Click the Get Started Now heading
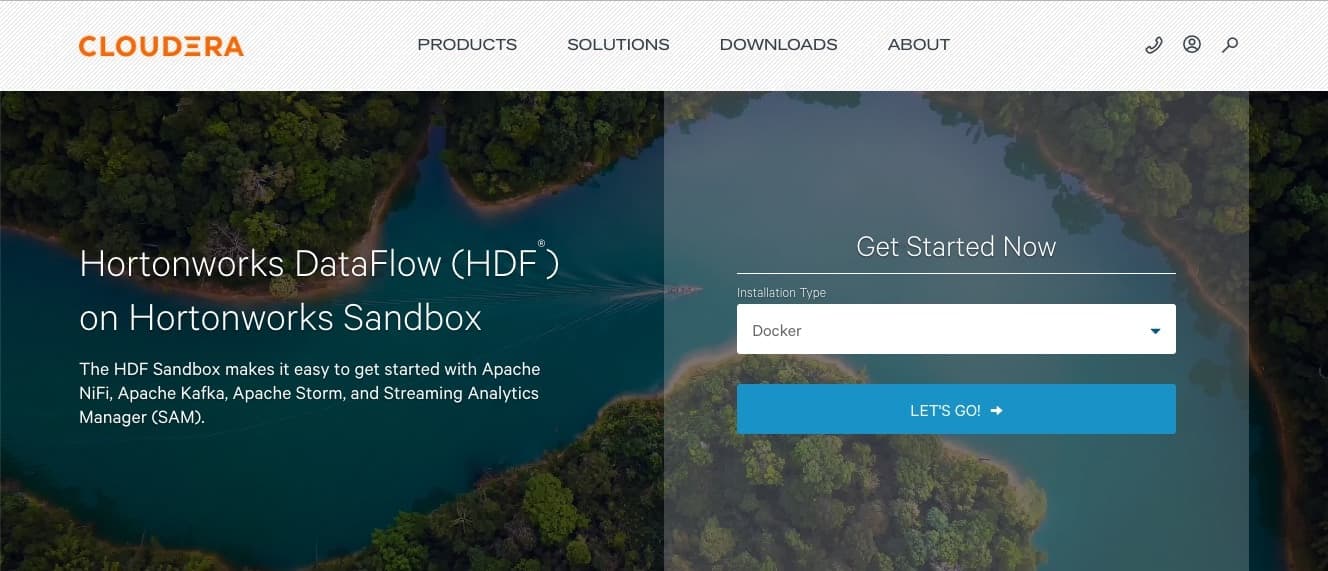Viewport: 1328px width, 571px height. (x=955, y=247)
